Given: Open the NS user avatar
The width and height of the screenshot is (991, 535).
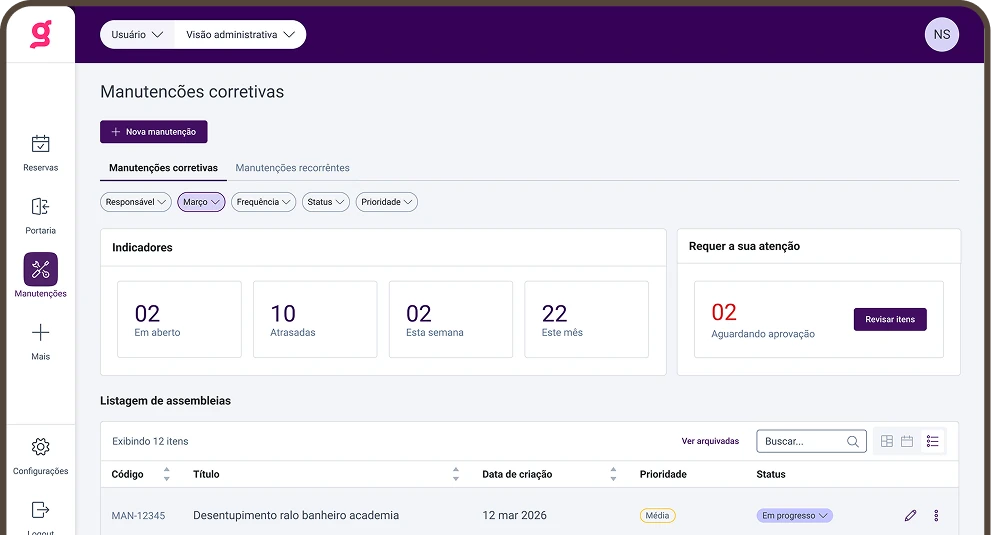Looking at the screenshot, I should 942,35.
